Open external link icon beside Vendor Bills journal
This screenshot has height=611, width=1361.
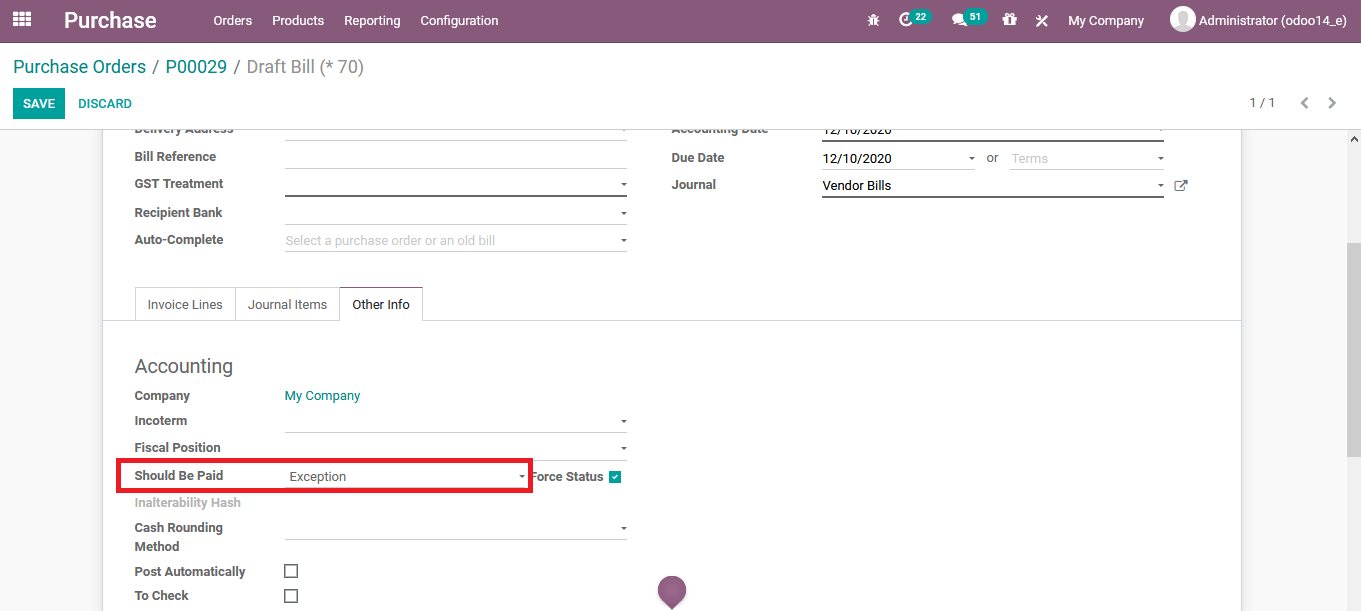point(1180,185)
